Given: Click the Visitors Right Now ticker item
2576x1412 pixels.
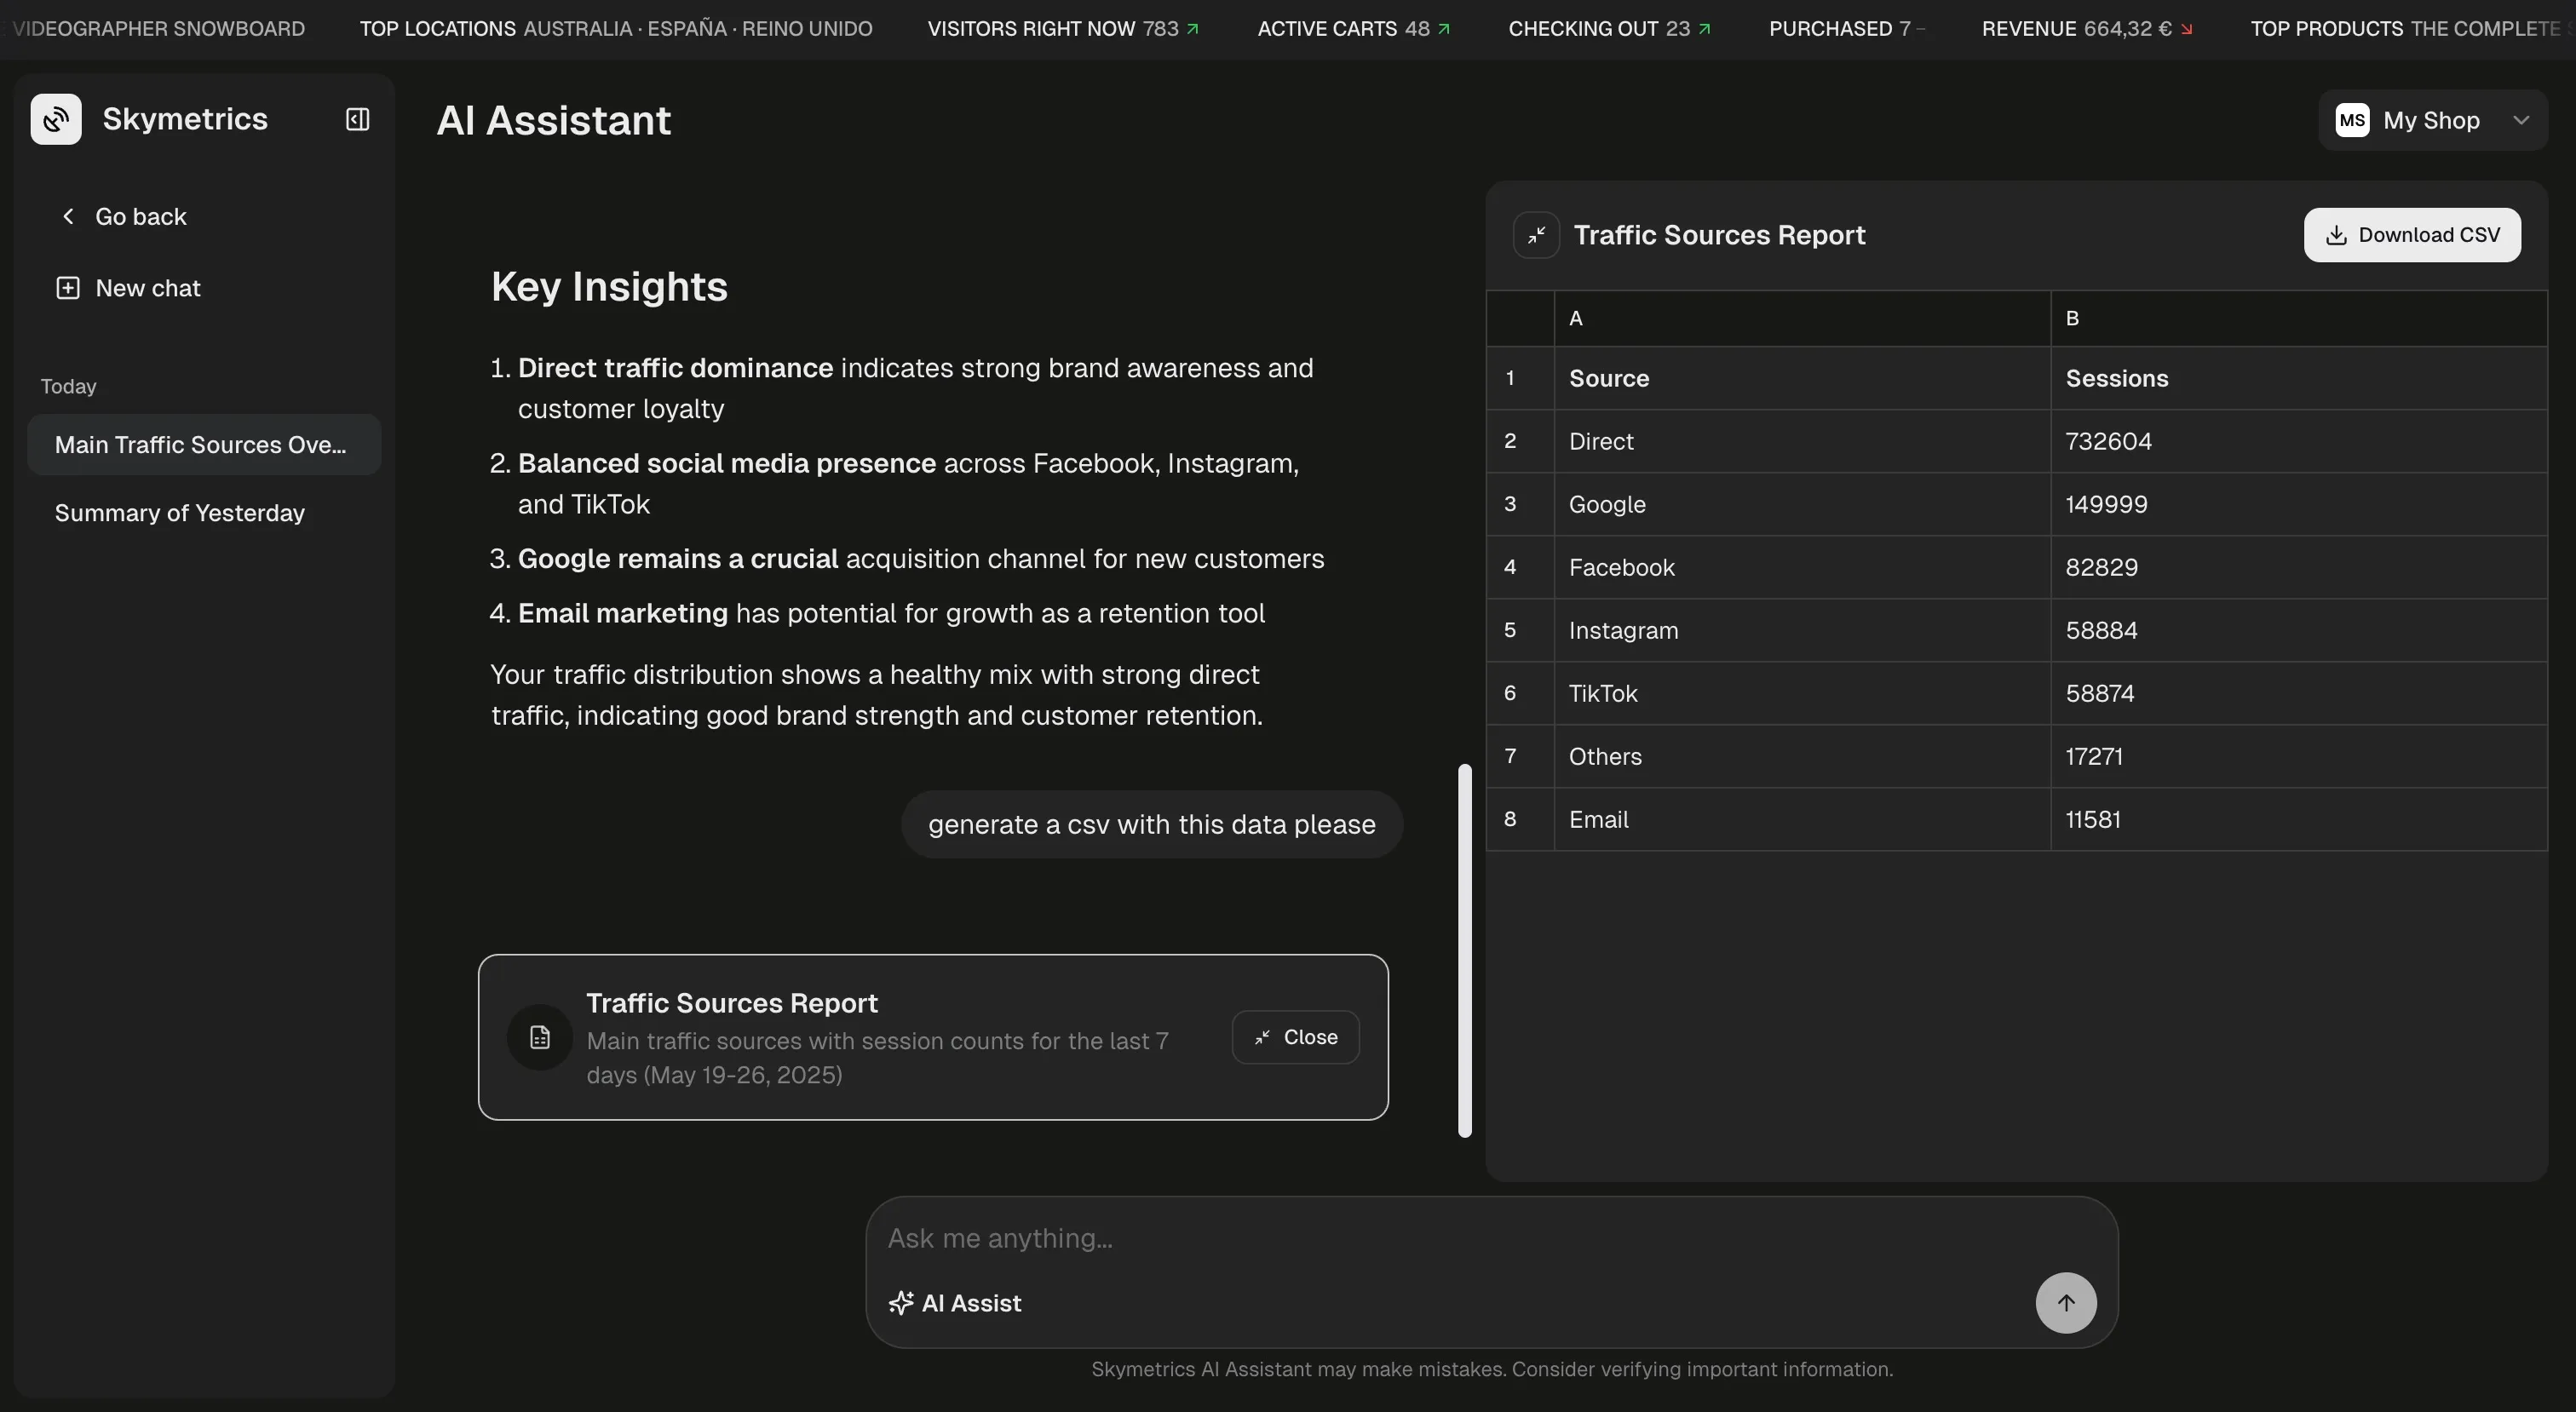Looking at the screenshot, I should [x=1062, y=28].
